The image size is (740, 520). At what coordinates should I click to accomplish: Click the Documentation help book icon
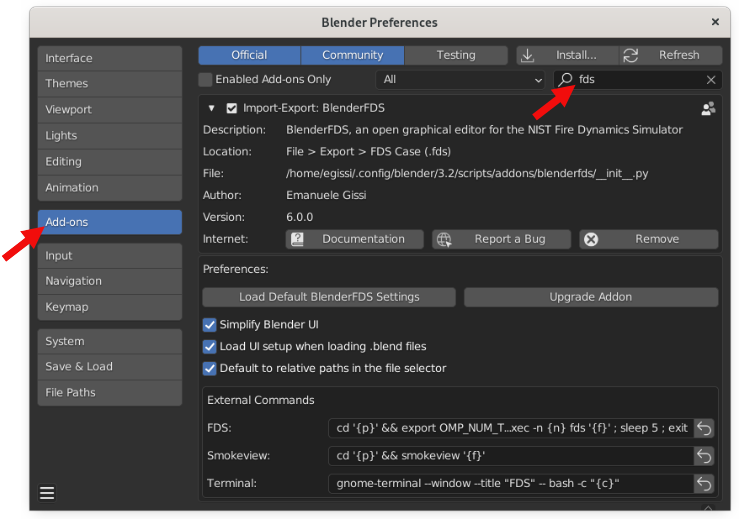coord(297,239)
